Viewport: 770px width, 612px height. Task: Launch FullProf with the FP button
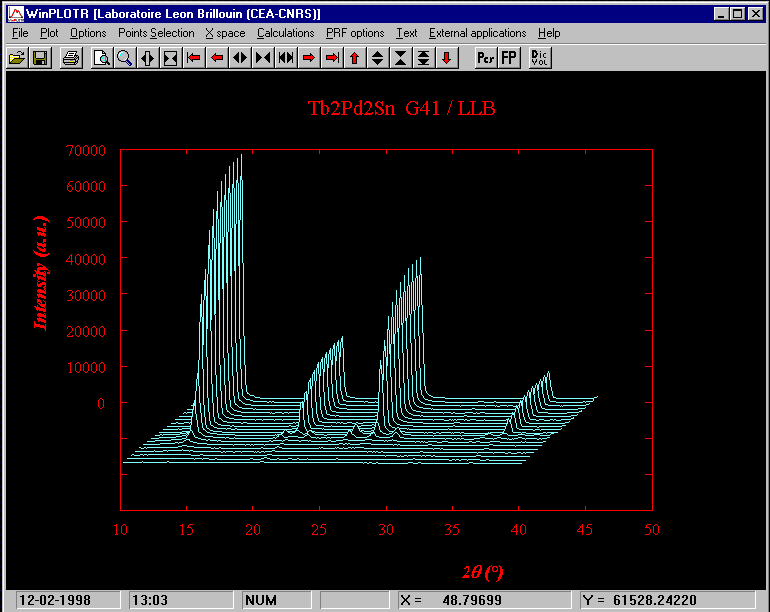point(509,58)
